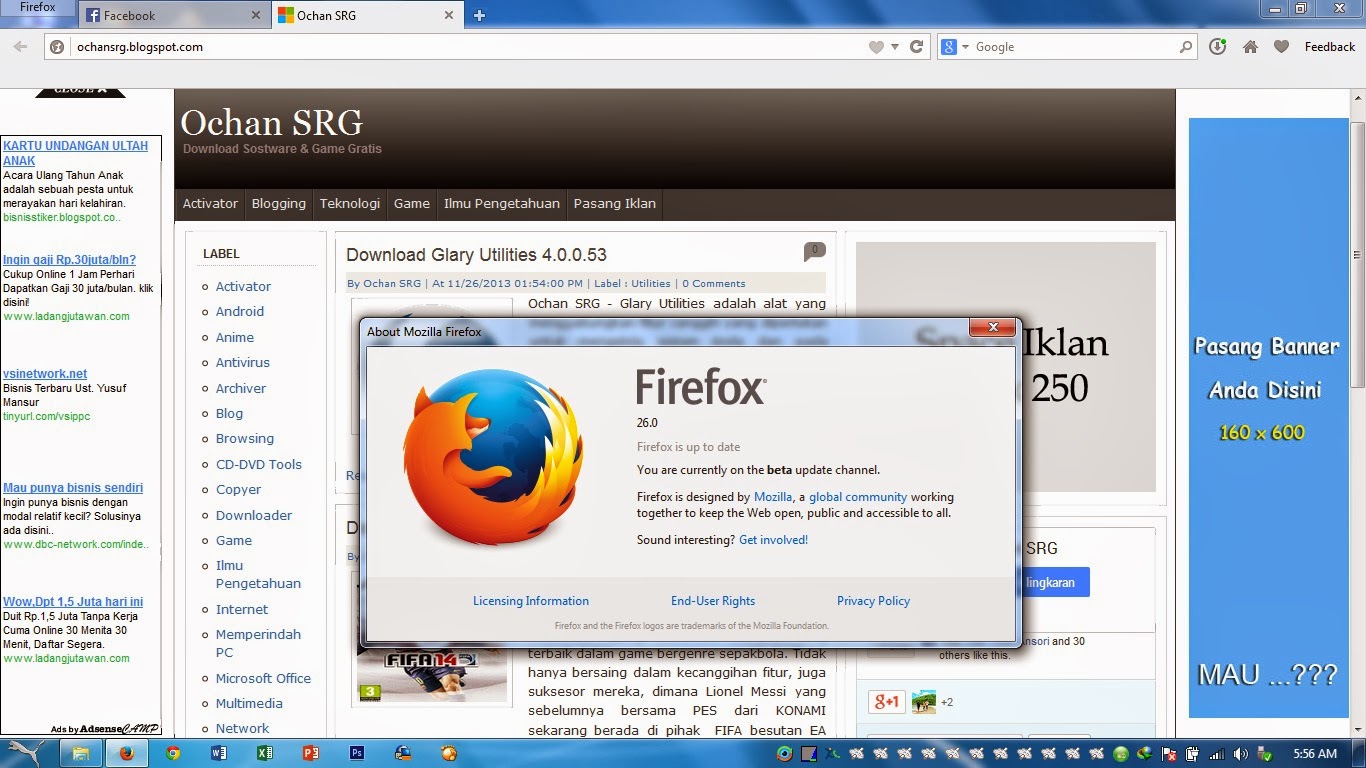Image resolution: width=1366 pixels, height=768 pixels.
Task: Launch Microsoft Excel from taskbar
Action: click(265, 753)
